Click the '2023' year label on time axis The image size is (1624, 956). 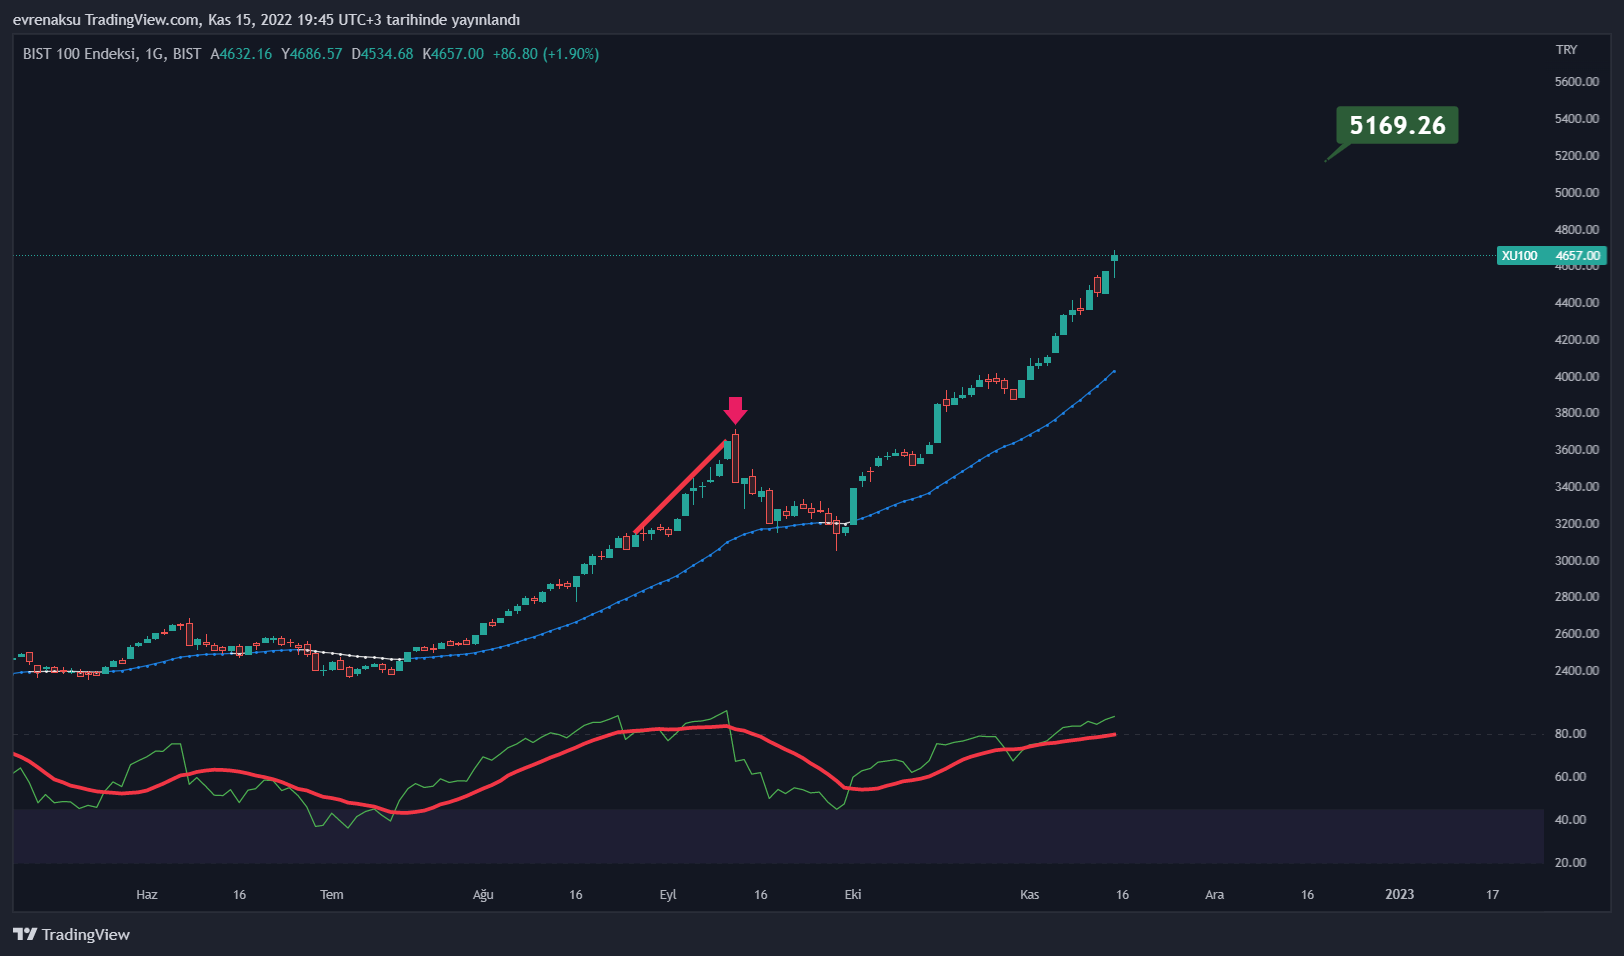[1400, 895]
